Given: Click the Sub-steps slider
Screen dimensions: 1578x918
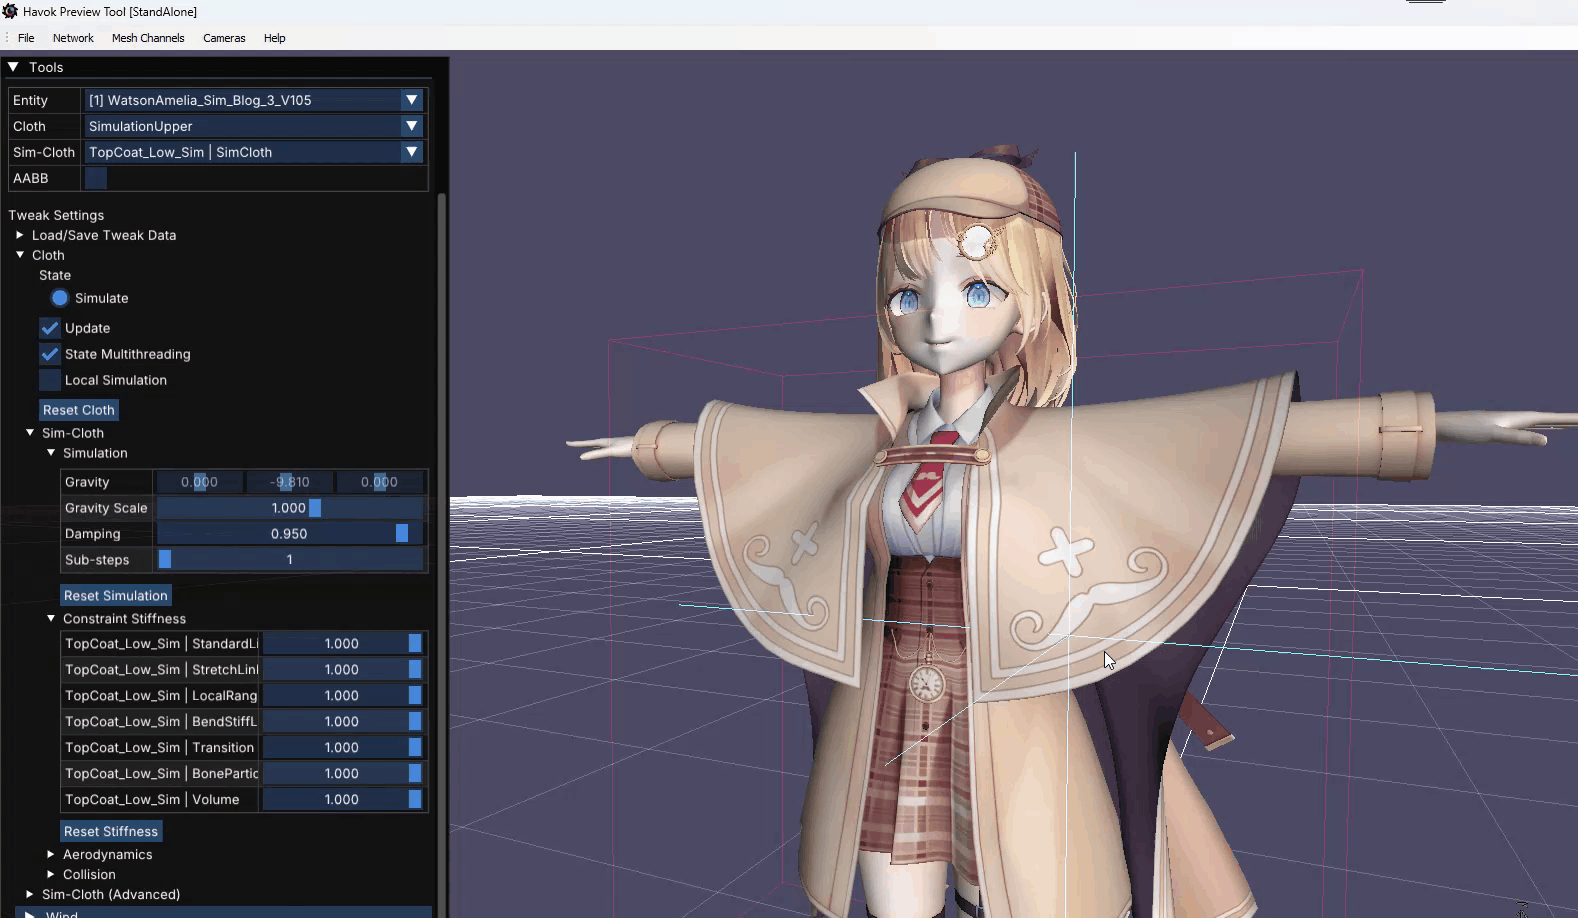Looking at the screenshot, I should (290, 560).
